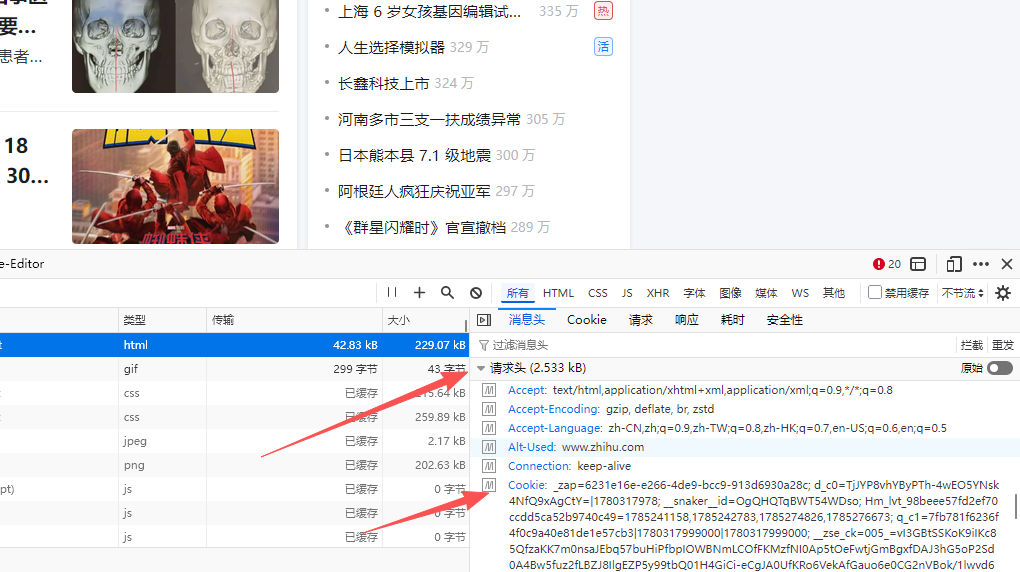Close the developer tools panel
Image resolution: width=1020 pixels, height=572 pixels.
coord(1007,264)
